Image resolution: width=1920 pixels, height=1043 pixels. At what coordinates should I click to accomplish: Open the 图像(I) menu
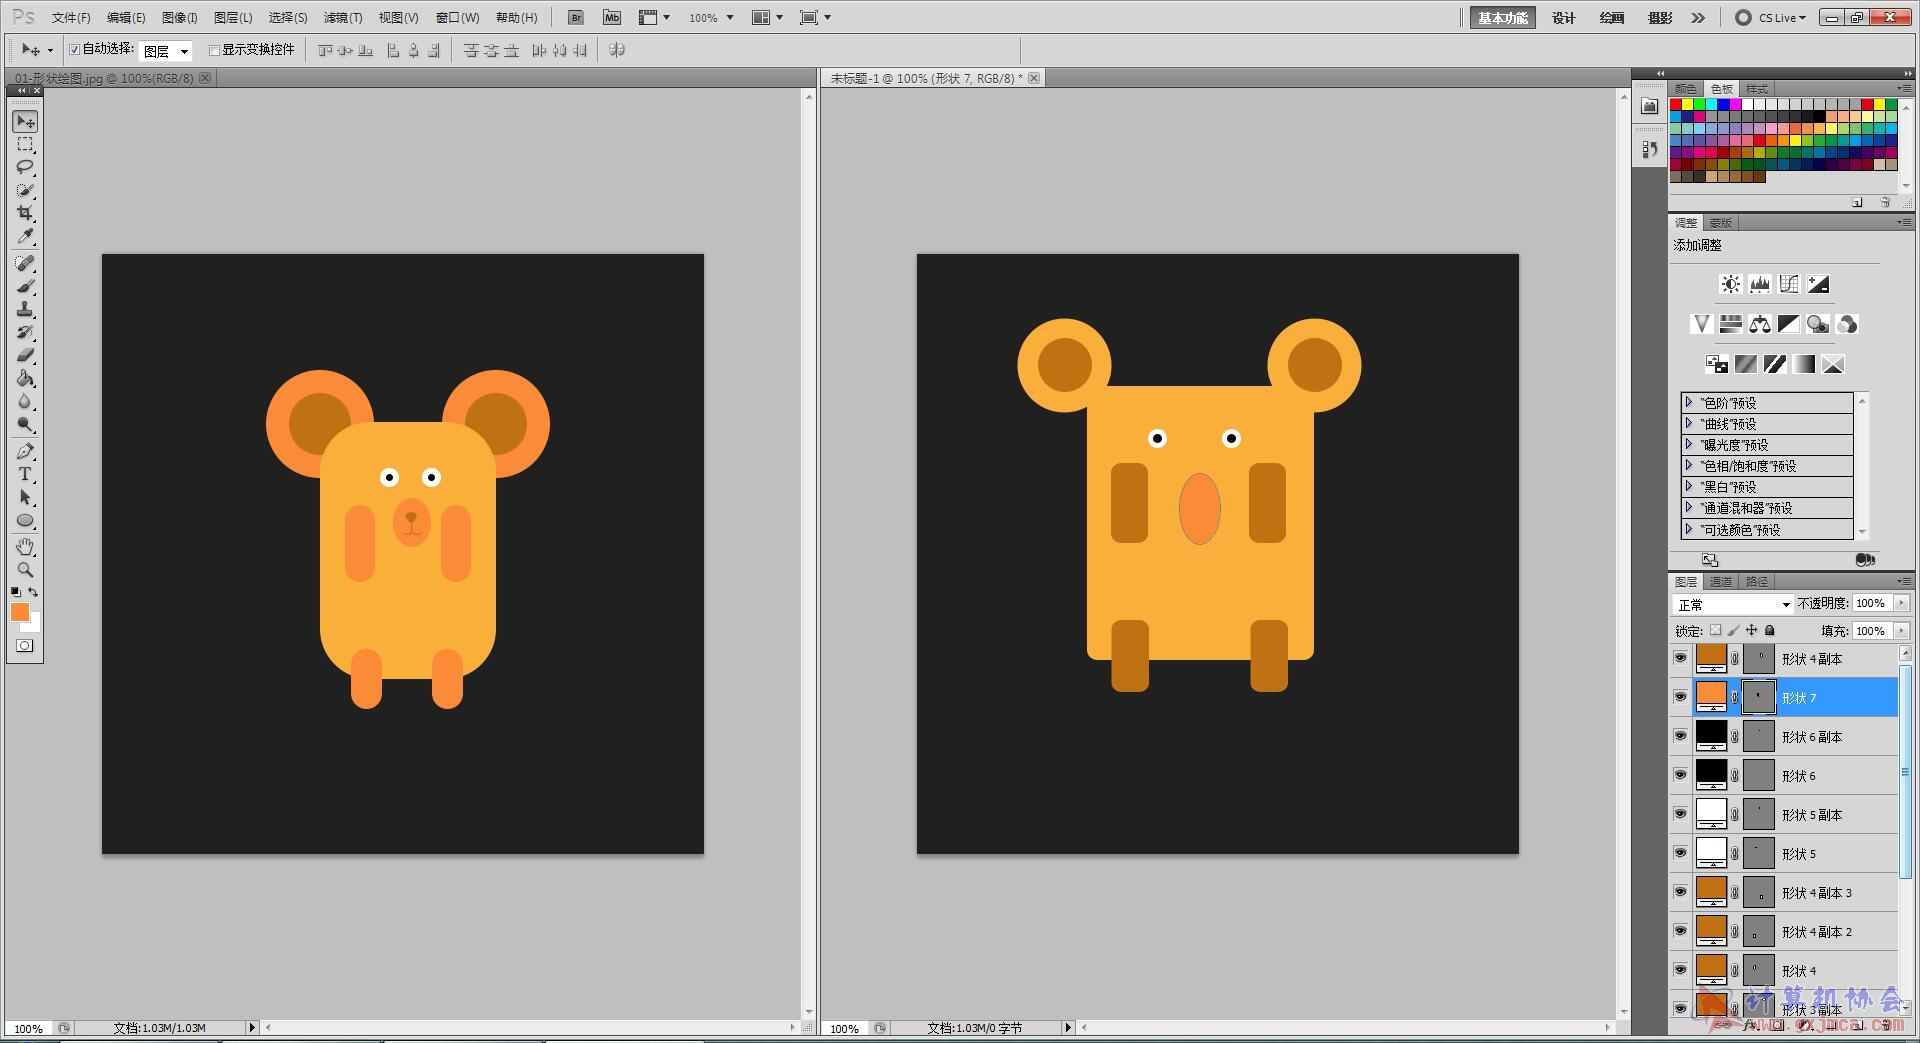click(x=180, y=18)
